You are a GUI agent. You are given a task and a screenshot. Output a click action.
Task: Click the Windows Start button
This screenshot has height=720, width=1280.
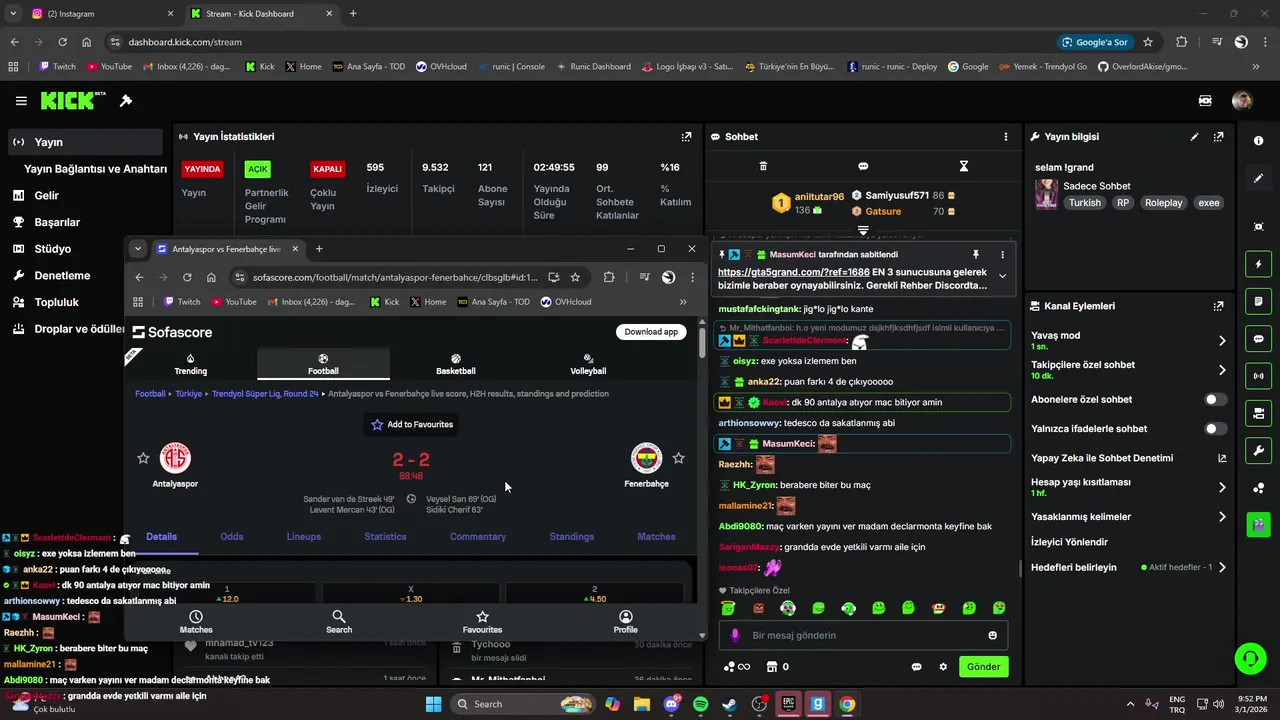coord(433,704)
